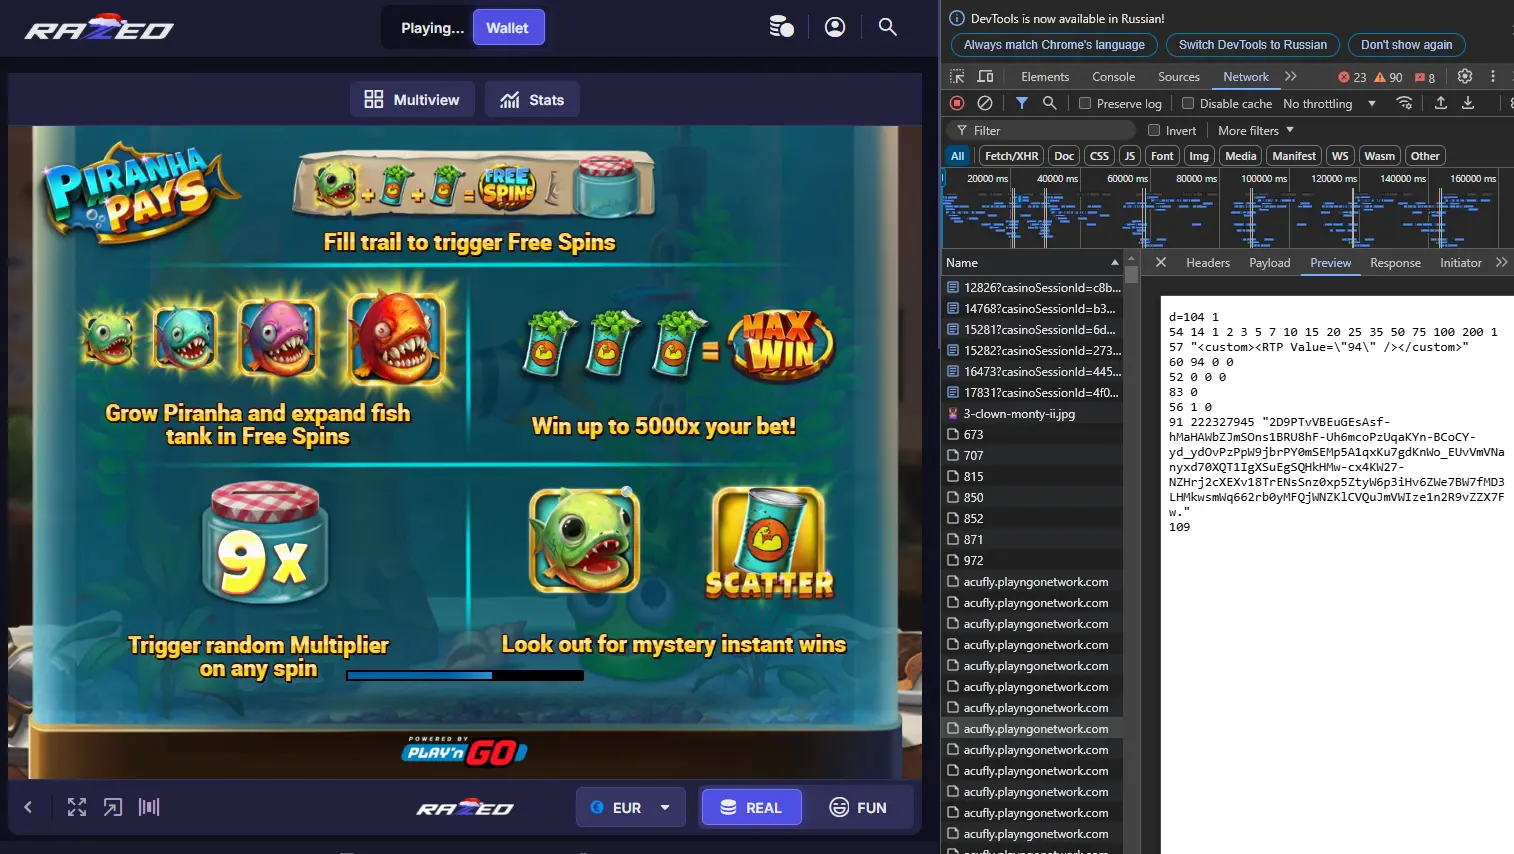Image resolution: width=1514 pixels, height=854 pixels.
Task: Open DevTools settings gear
Action: (x=1465, y=76)
